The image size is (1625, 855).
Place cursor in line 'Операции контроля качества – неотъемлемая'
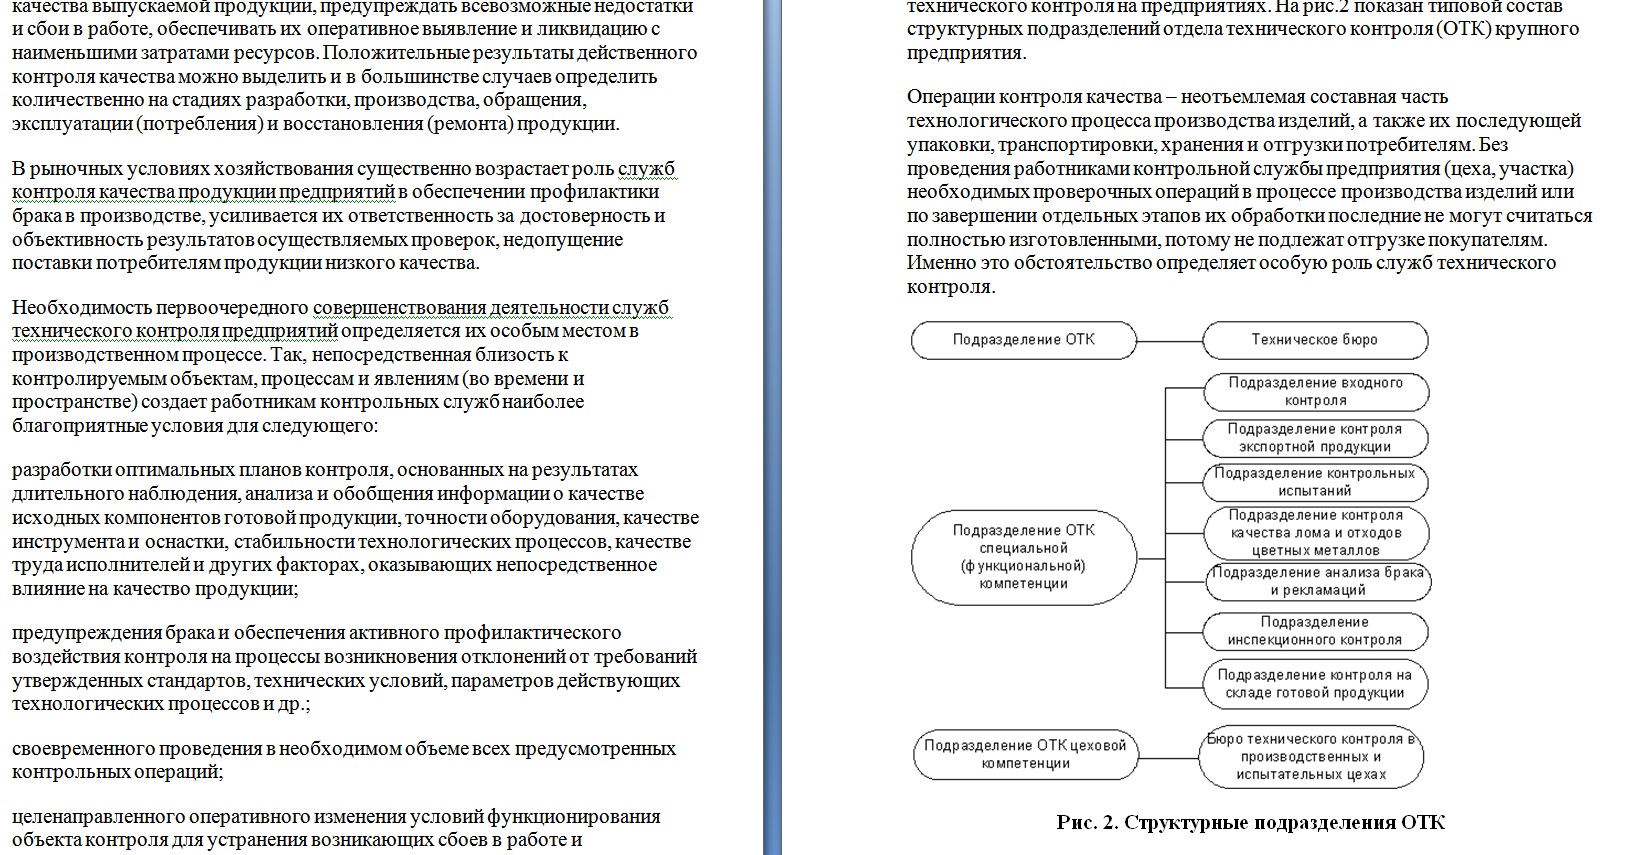pos(1177,97)
